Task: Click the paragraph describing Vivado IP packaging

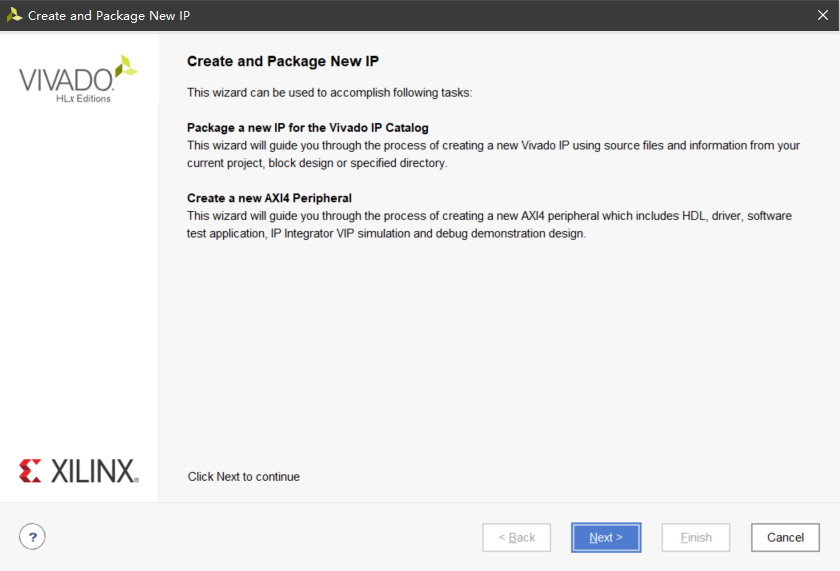Action: [x=493, y=154]
